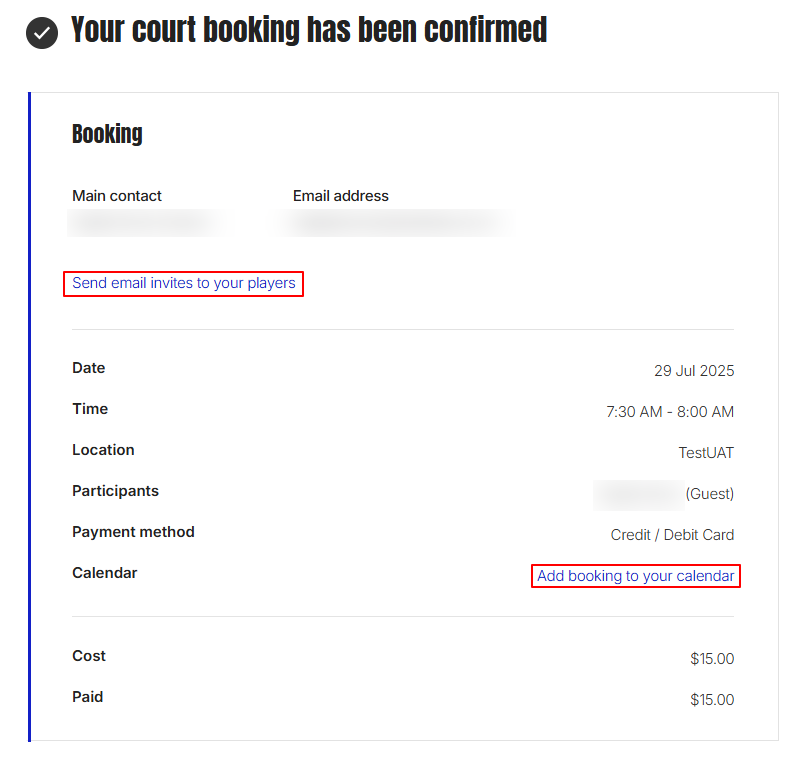Screen dimensions: 803x764
Task: Click the TestUAT location value
Action: point(706,453)
